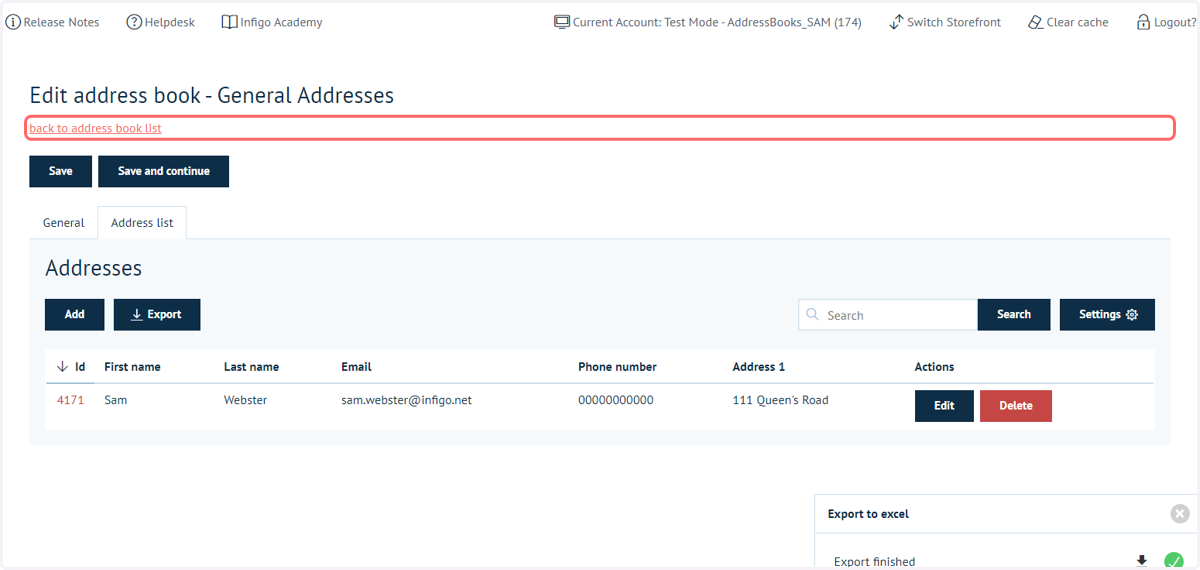The image size is (1200, 570).
Task: Click the Helpdesk question mark icon
Action: (x=134, y=22)
